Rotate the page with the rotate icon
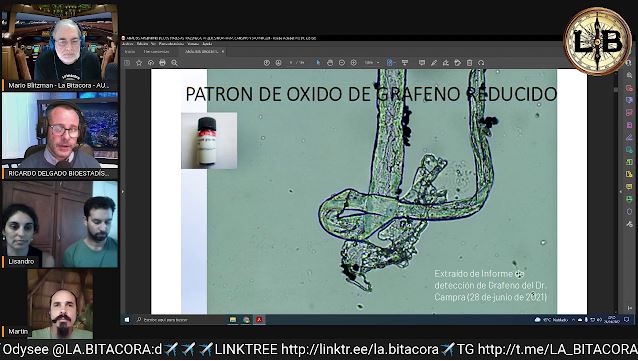The width and height of the screenshot is (638, 361). point(481,63)
